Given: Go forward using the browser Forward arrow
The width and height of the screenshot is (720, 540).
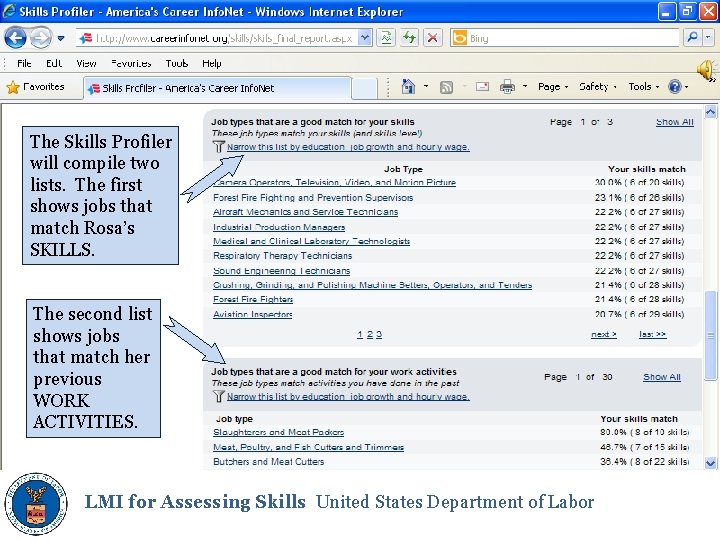Looking at the screenshot, I should (41, 38).
